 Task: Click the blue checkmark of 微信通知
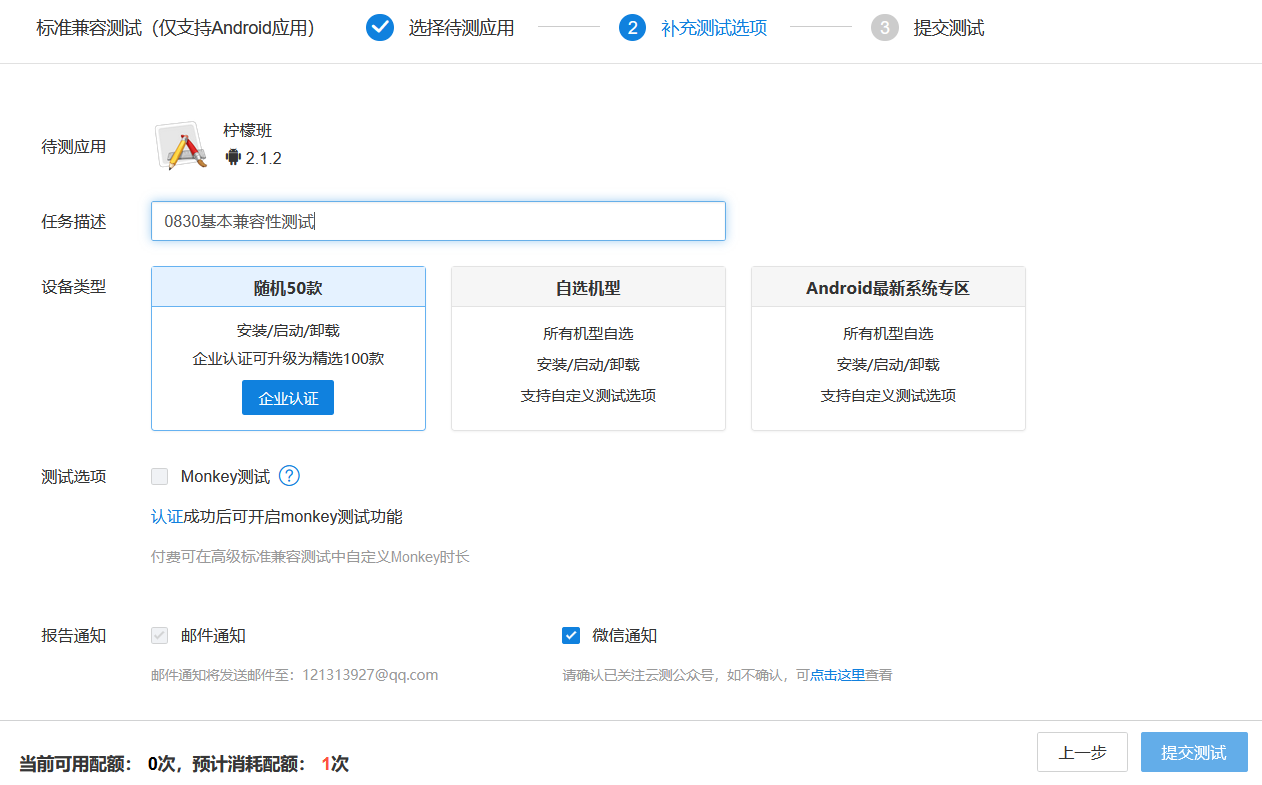571,635
